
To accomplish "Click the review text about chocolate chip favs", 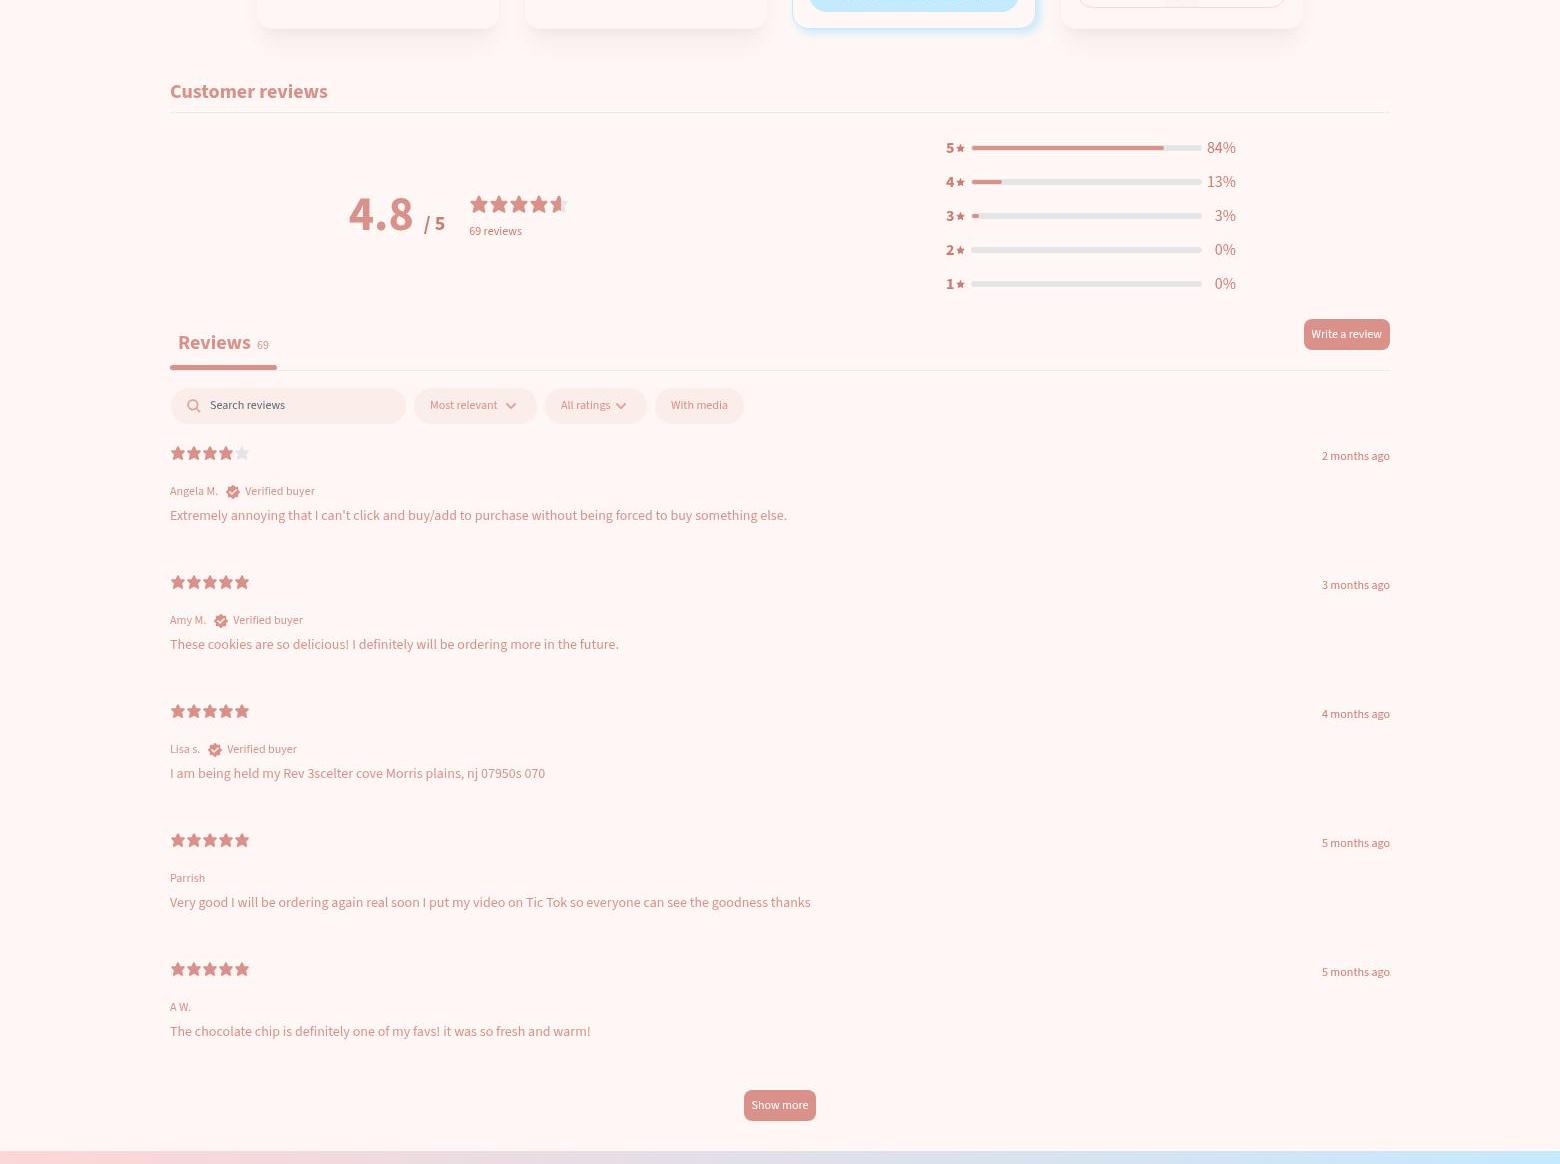I will pyautogui.click(x=380, y=1032).
